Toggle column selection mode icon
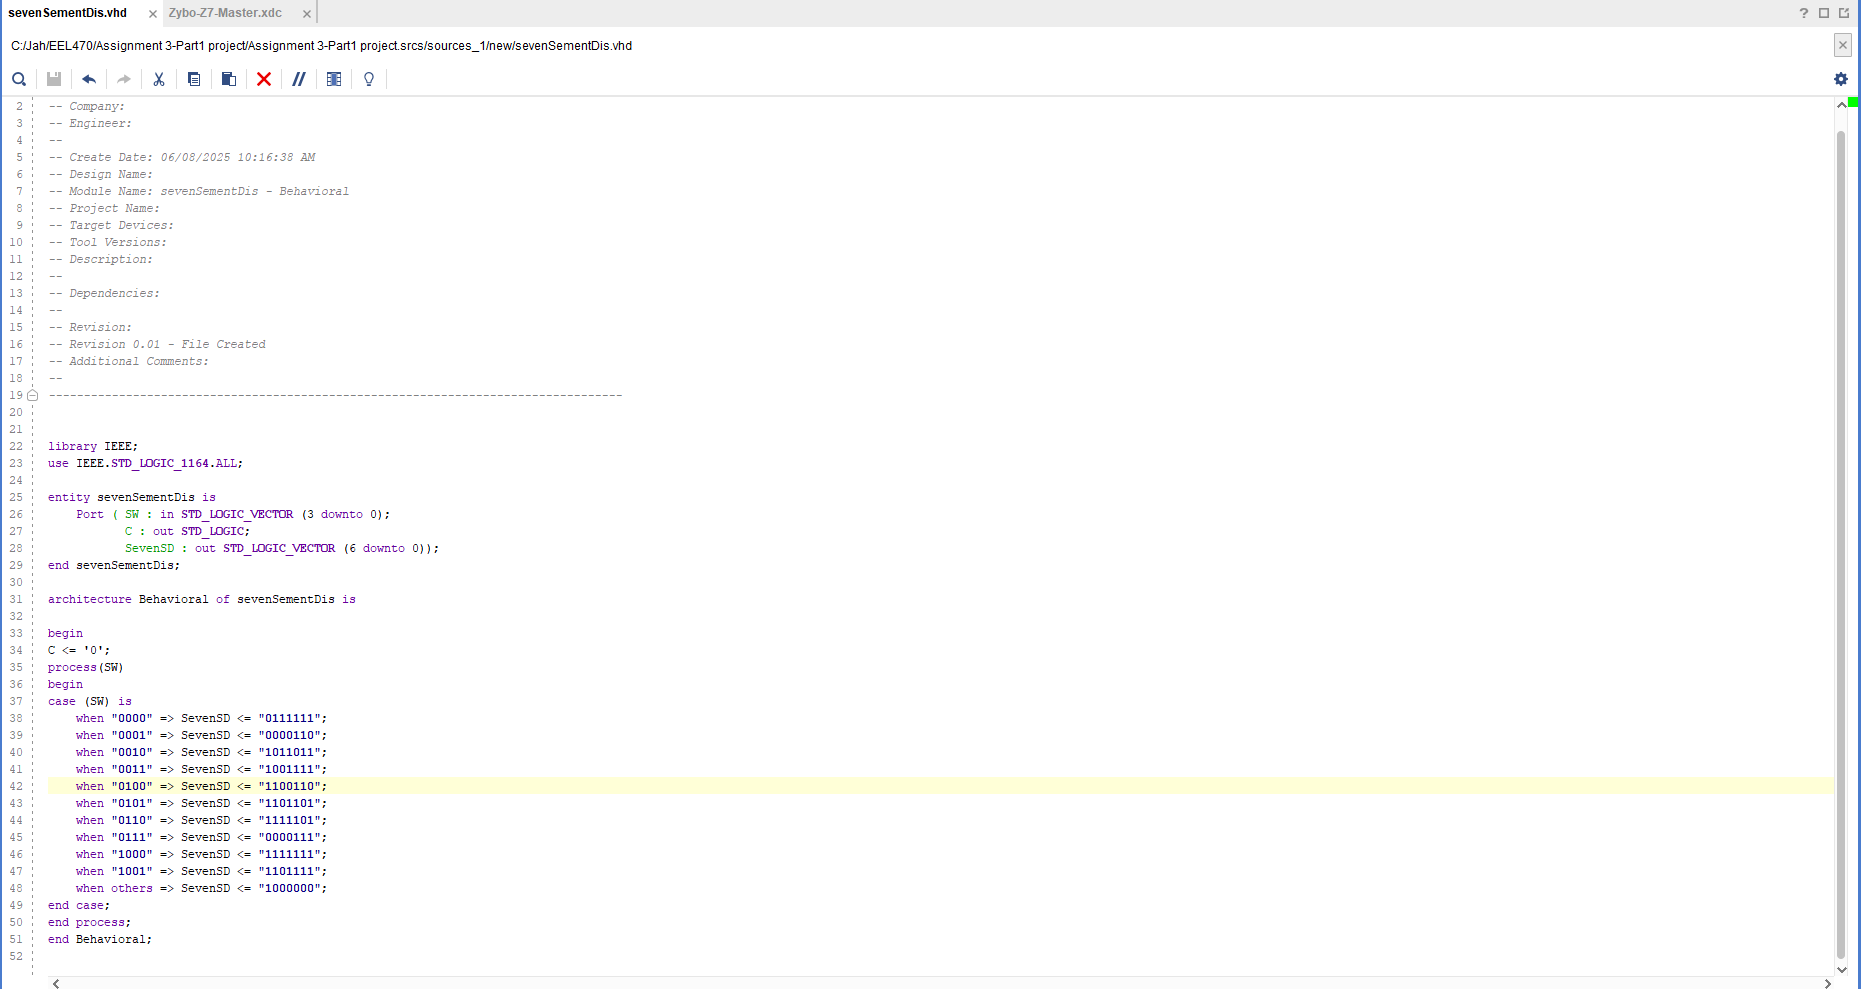 [334, 79]
